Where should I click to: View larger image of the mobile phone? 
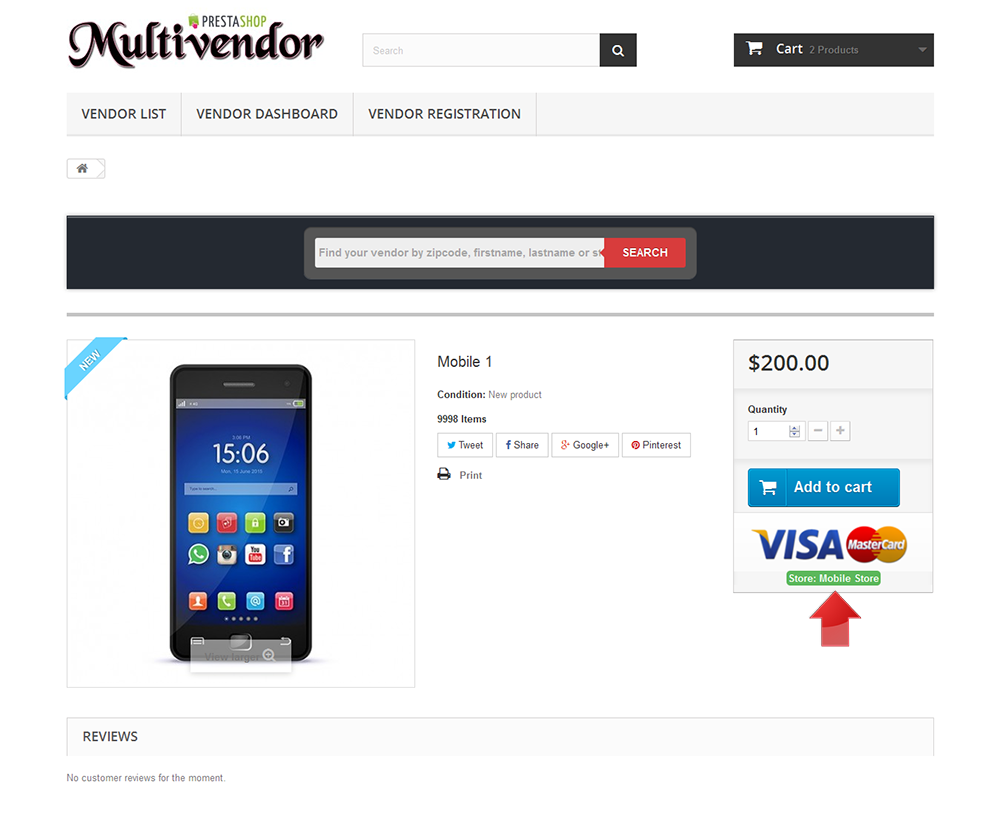tap(240, 656)
